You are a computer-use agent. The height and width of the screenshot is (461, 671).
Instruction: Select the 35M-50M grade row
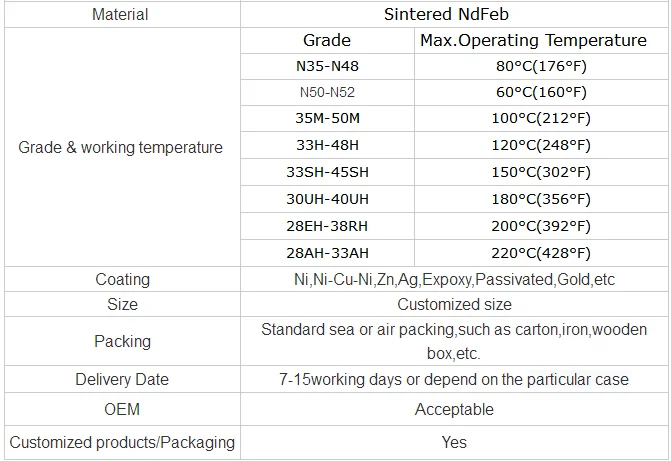[327, 120]
